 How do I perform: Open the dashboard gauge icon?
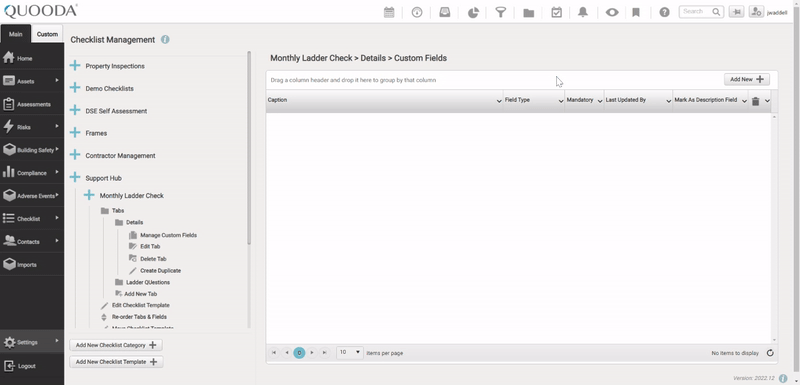coord(417,12)
